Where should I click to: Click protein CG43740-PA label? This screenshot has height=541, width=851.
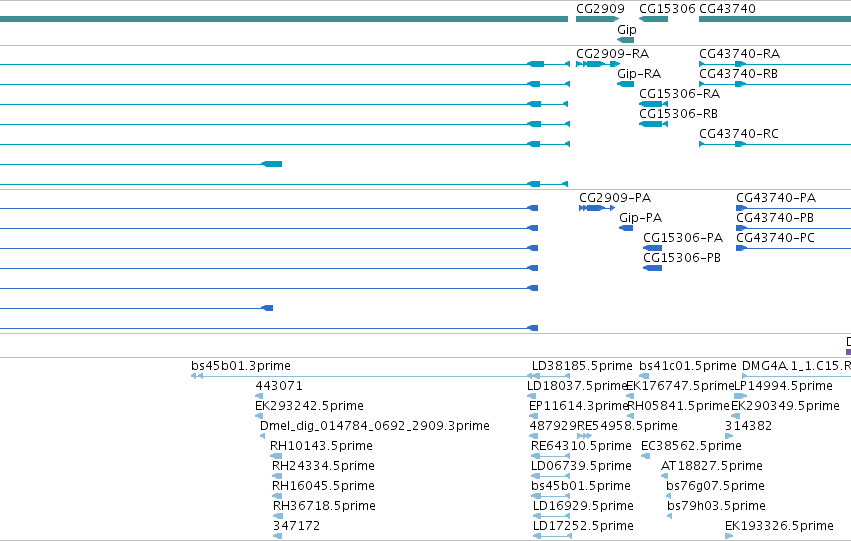tap(776, 198)
